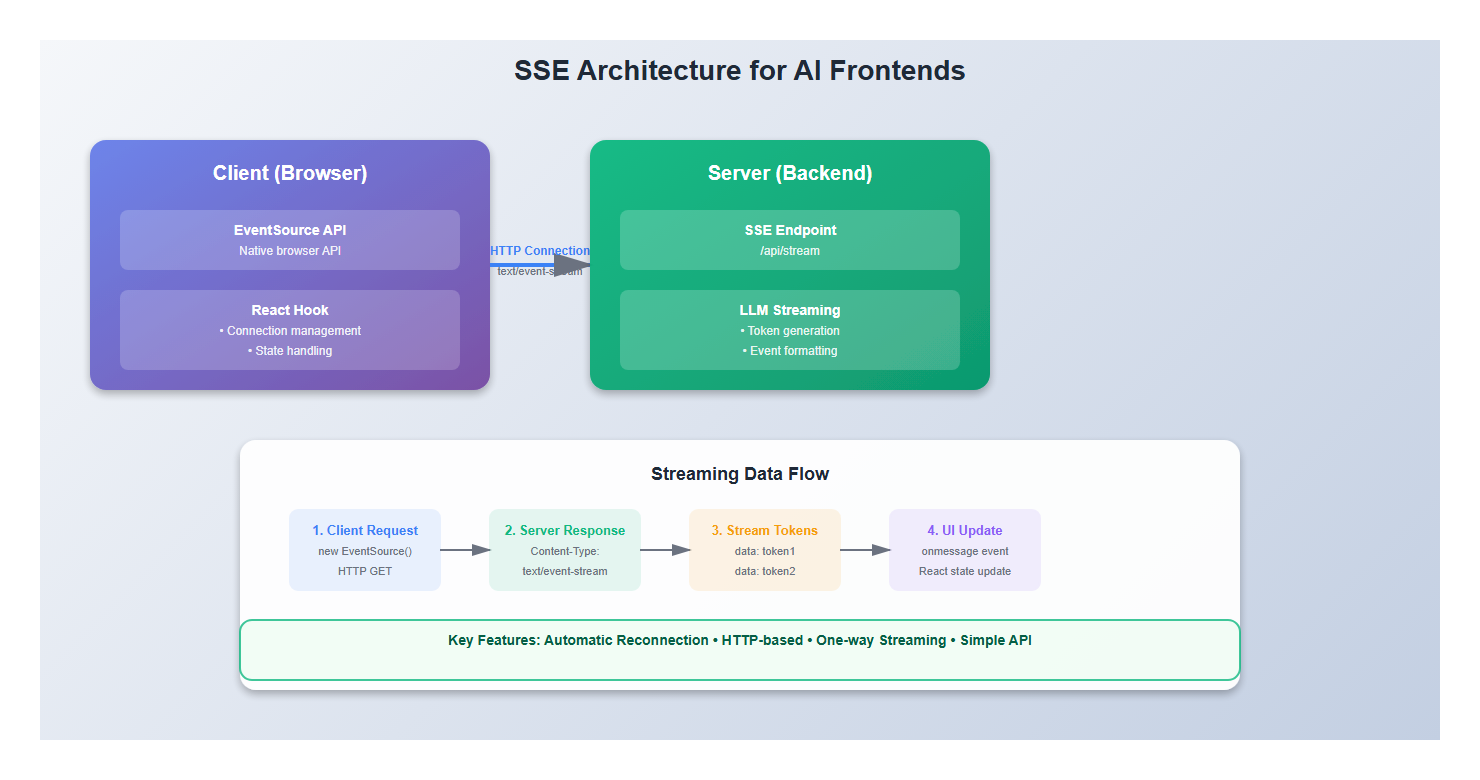The image size is (1480, 780).
Task: Click arrow from Stream Tokens to UI Update
Action: [x=865, y=550]
